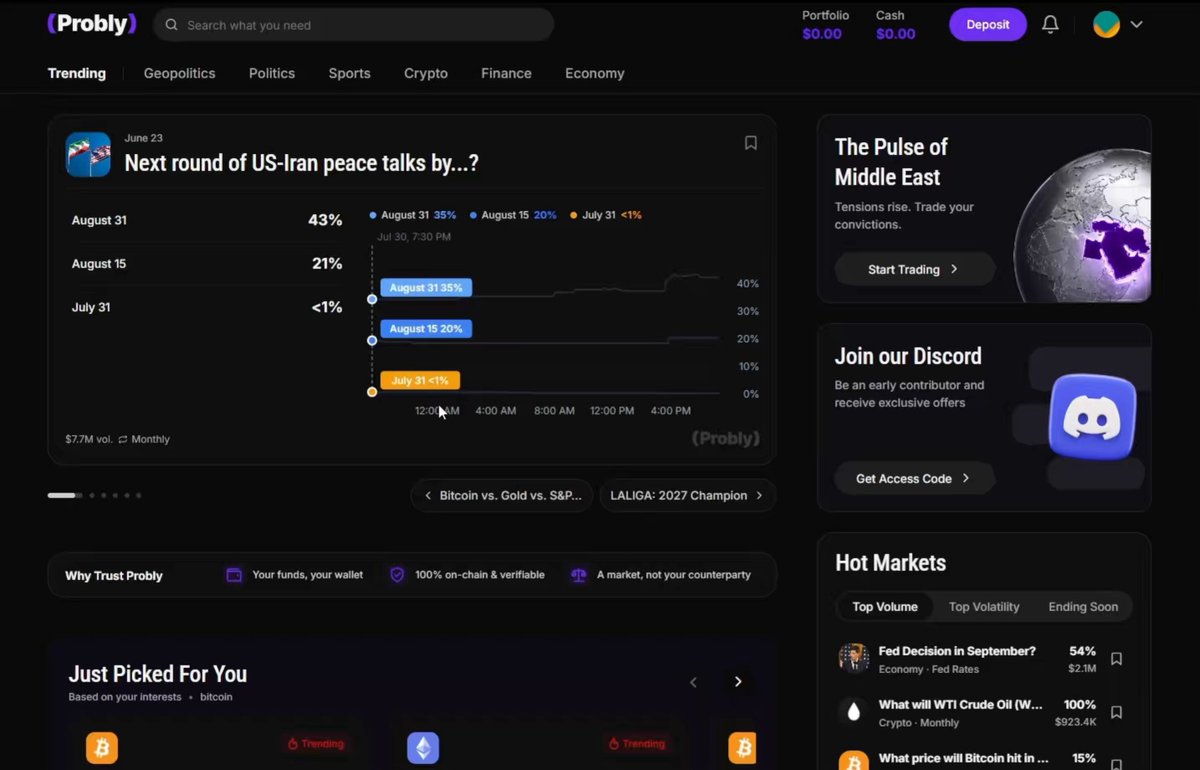Select the Ending Soon tab
Screen dimensions: 1200x770
pyautogui.click(x=1083, y=607)
